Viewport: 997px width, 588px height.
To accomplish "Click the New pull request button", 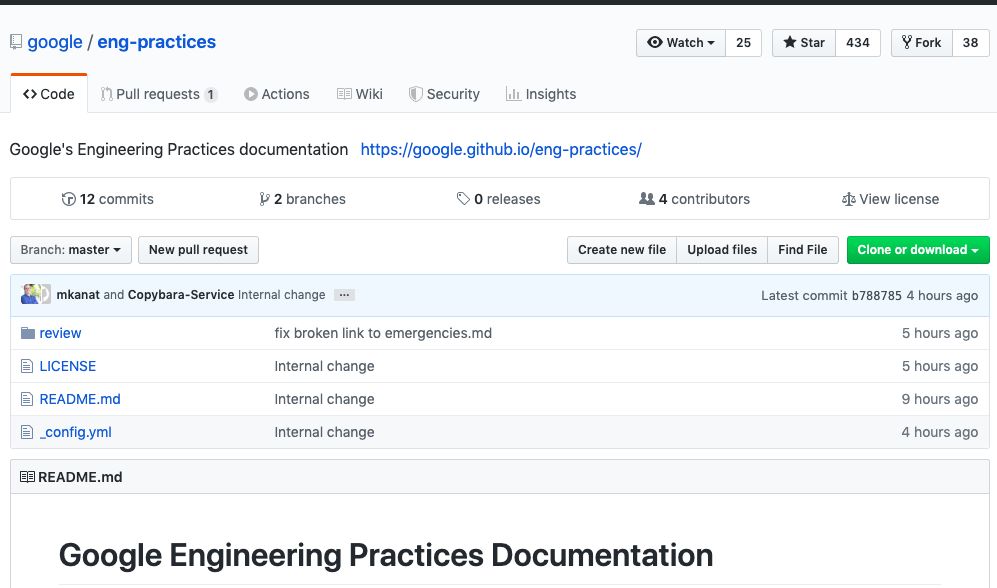I will [198, 250].
